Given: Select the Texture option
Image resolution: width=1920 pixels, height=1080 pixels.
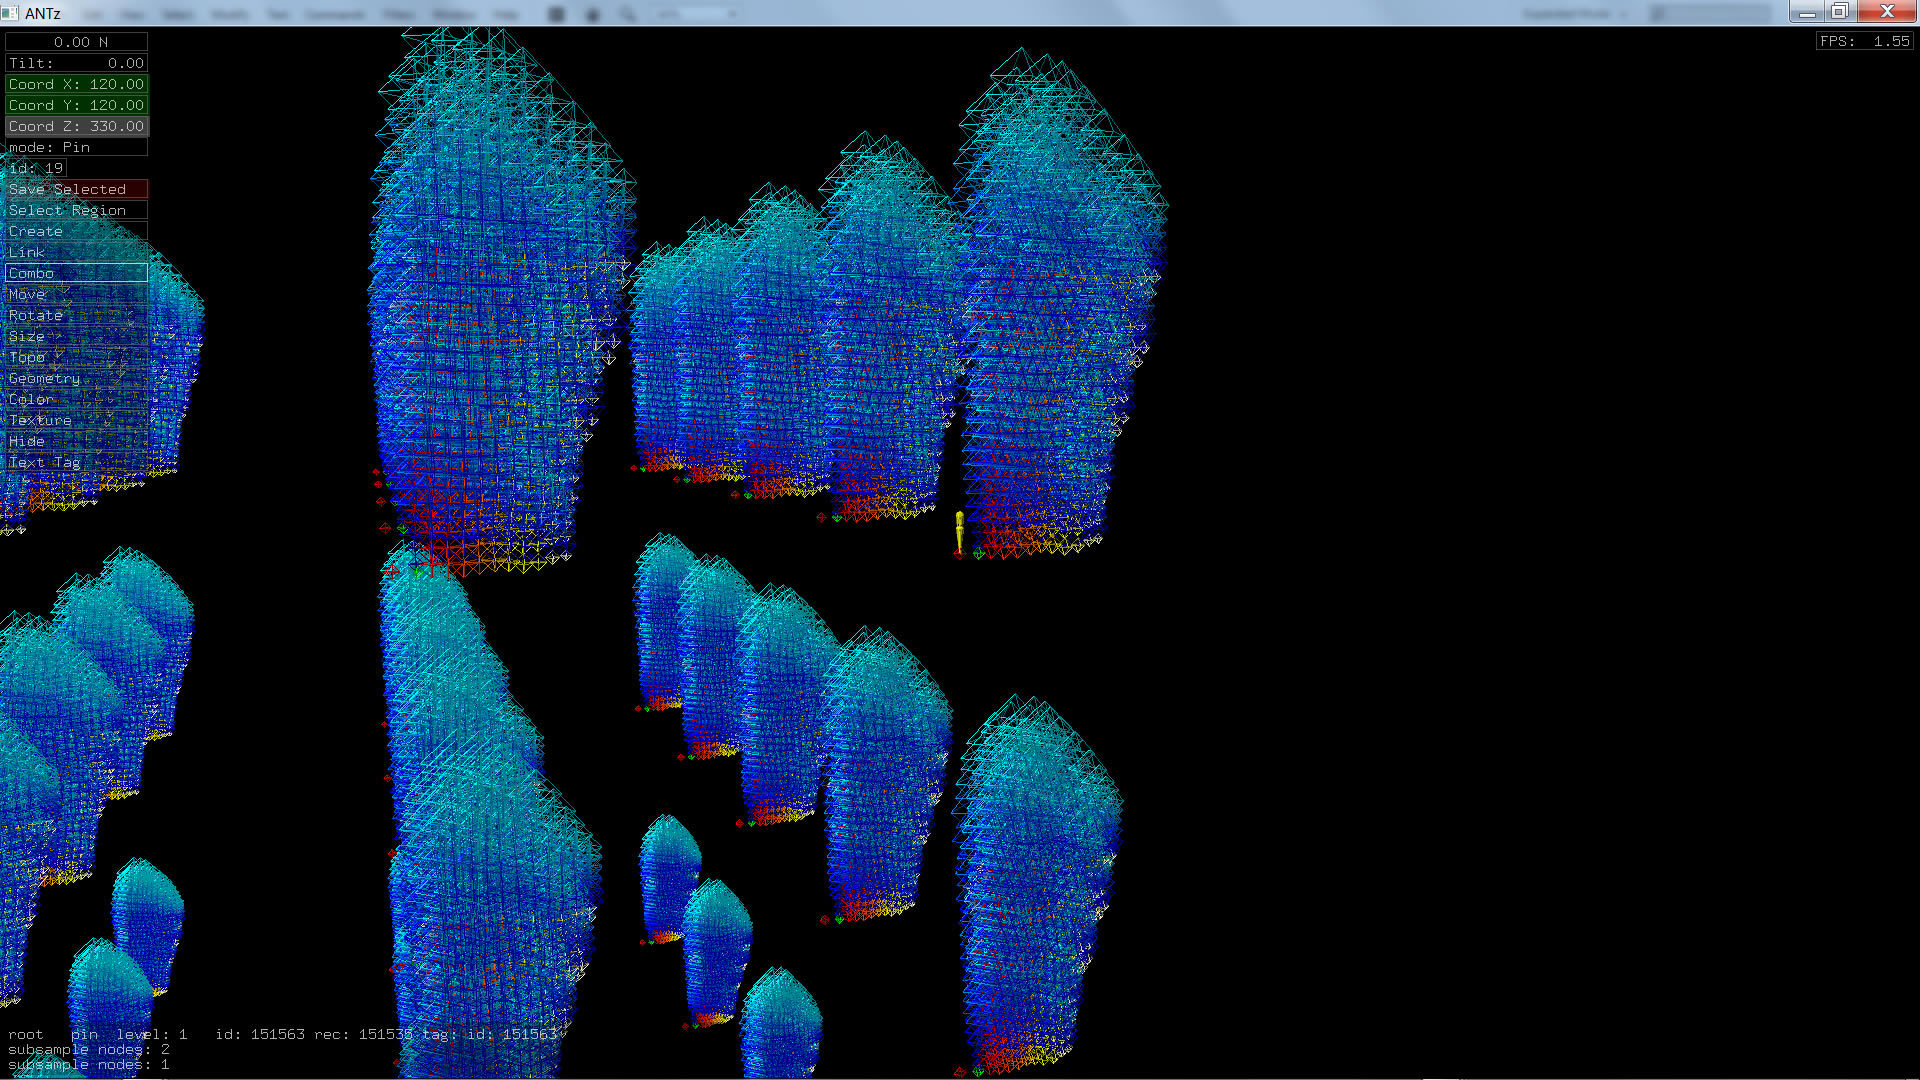Looking at the screenshot, I should (x=76, y=420).
